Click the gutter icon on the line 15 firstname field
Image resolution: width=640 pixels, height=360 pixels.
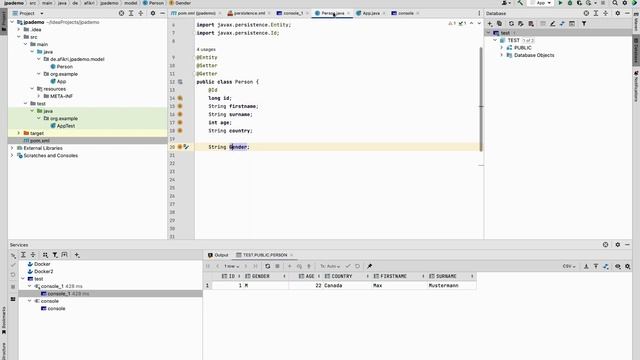pyautogui.click(x=180, y=106)
